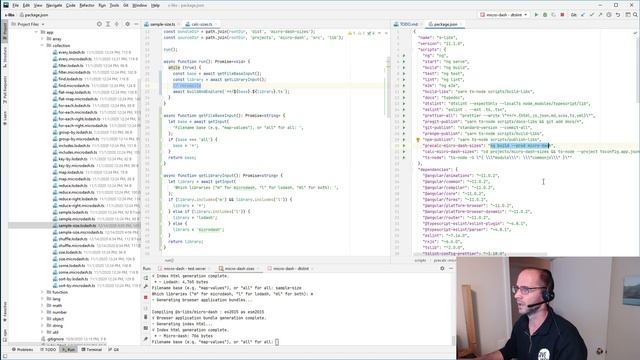The image size is (640, 360).
Task: Switch to the calc-sizes.ts editor tab
Action: pos(202,24)
